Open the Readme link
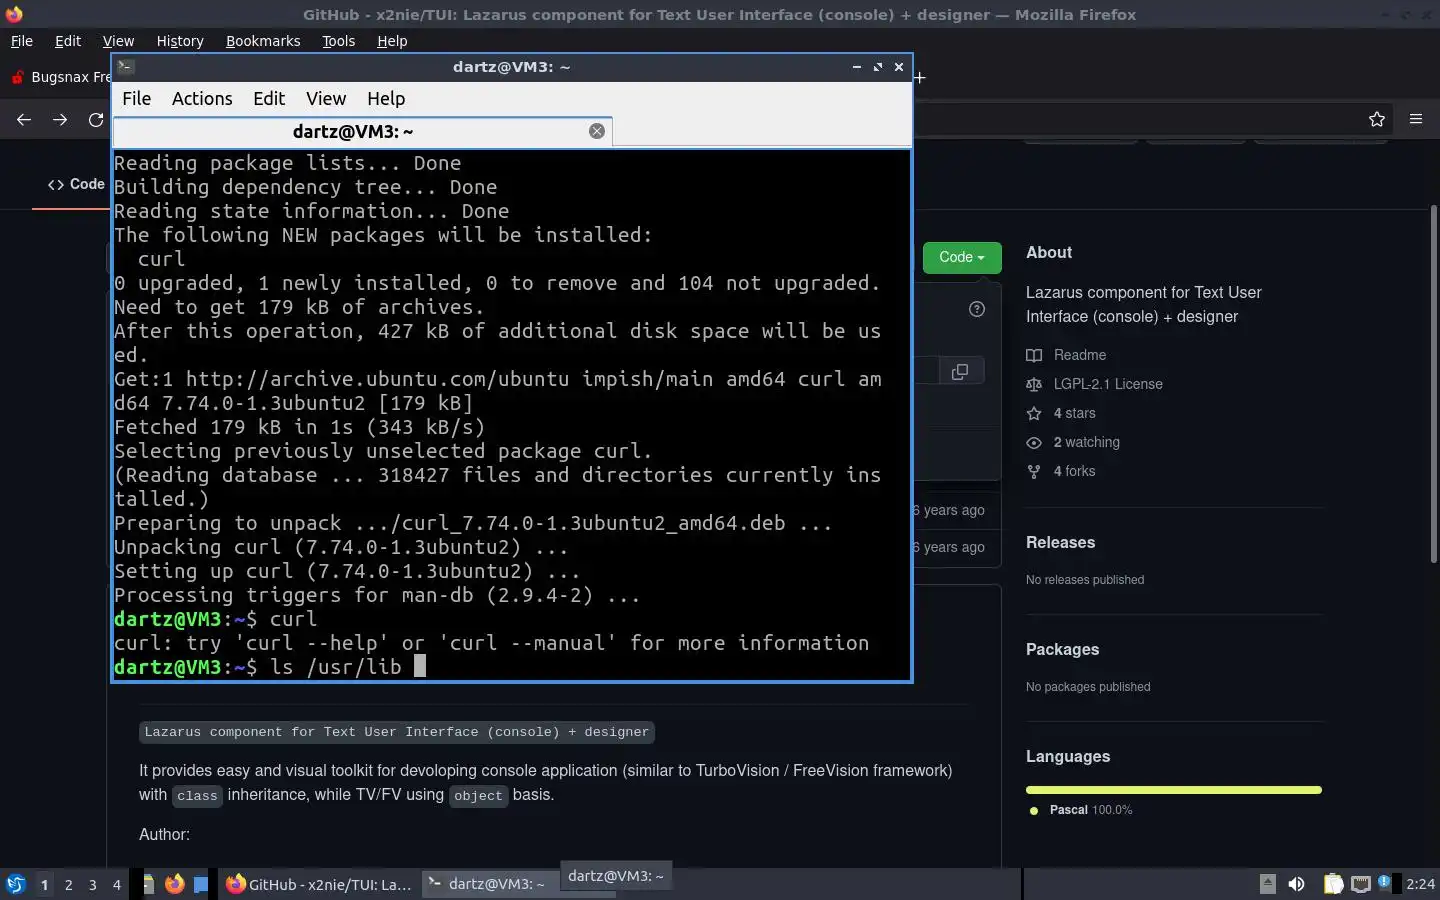The height and width of the screenshot is (900, 1440). (x=1080, y=355)
